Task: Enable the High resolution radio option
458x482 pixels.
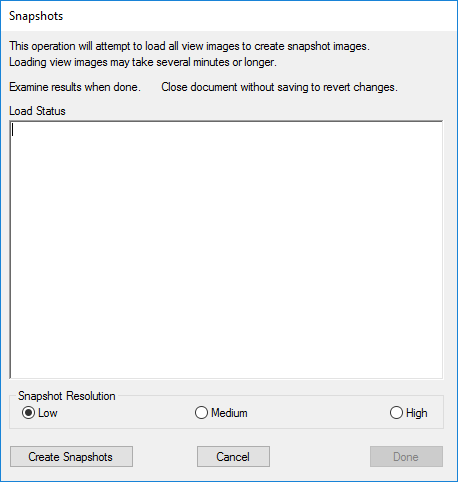Action: coord(396,413)
